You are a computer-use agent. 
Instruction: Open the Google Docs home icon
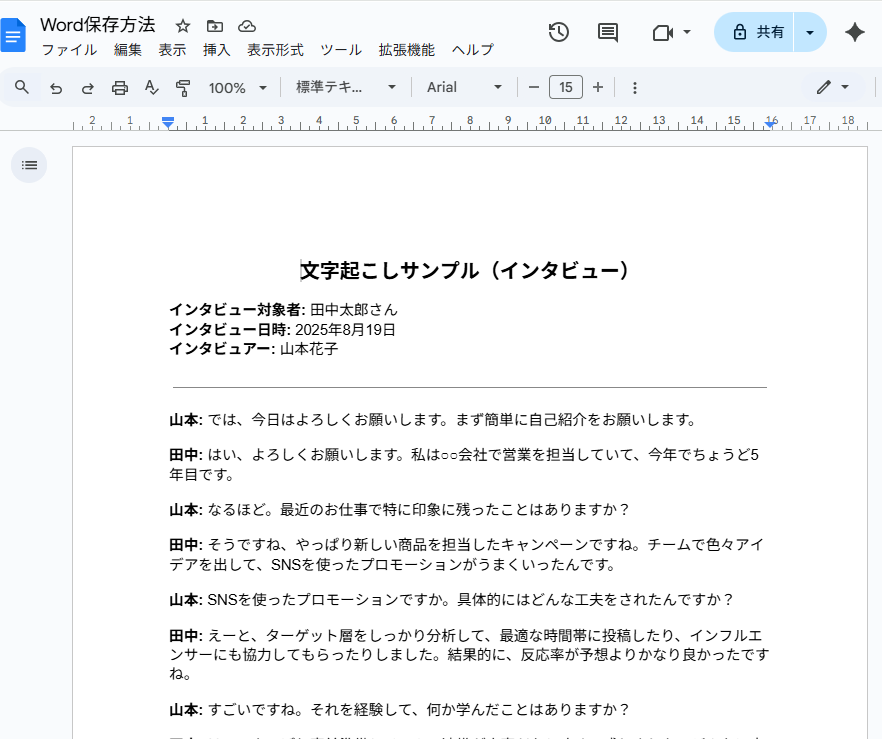13,35
